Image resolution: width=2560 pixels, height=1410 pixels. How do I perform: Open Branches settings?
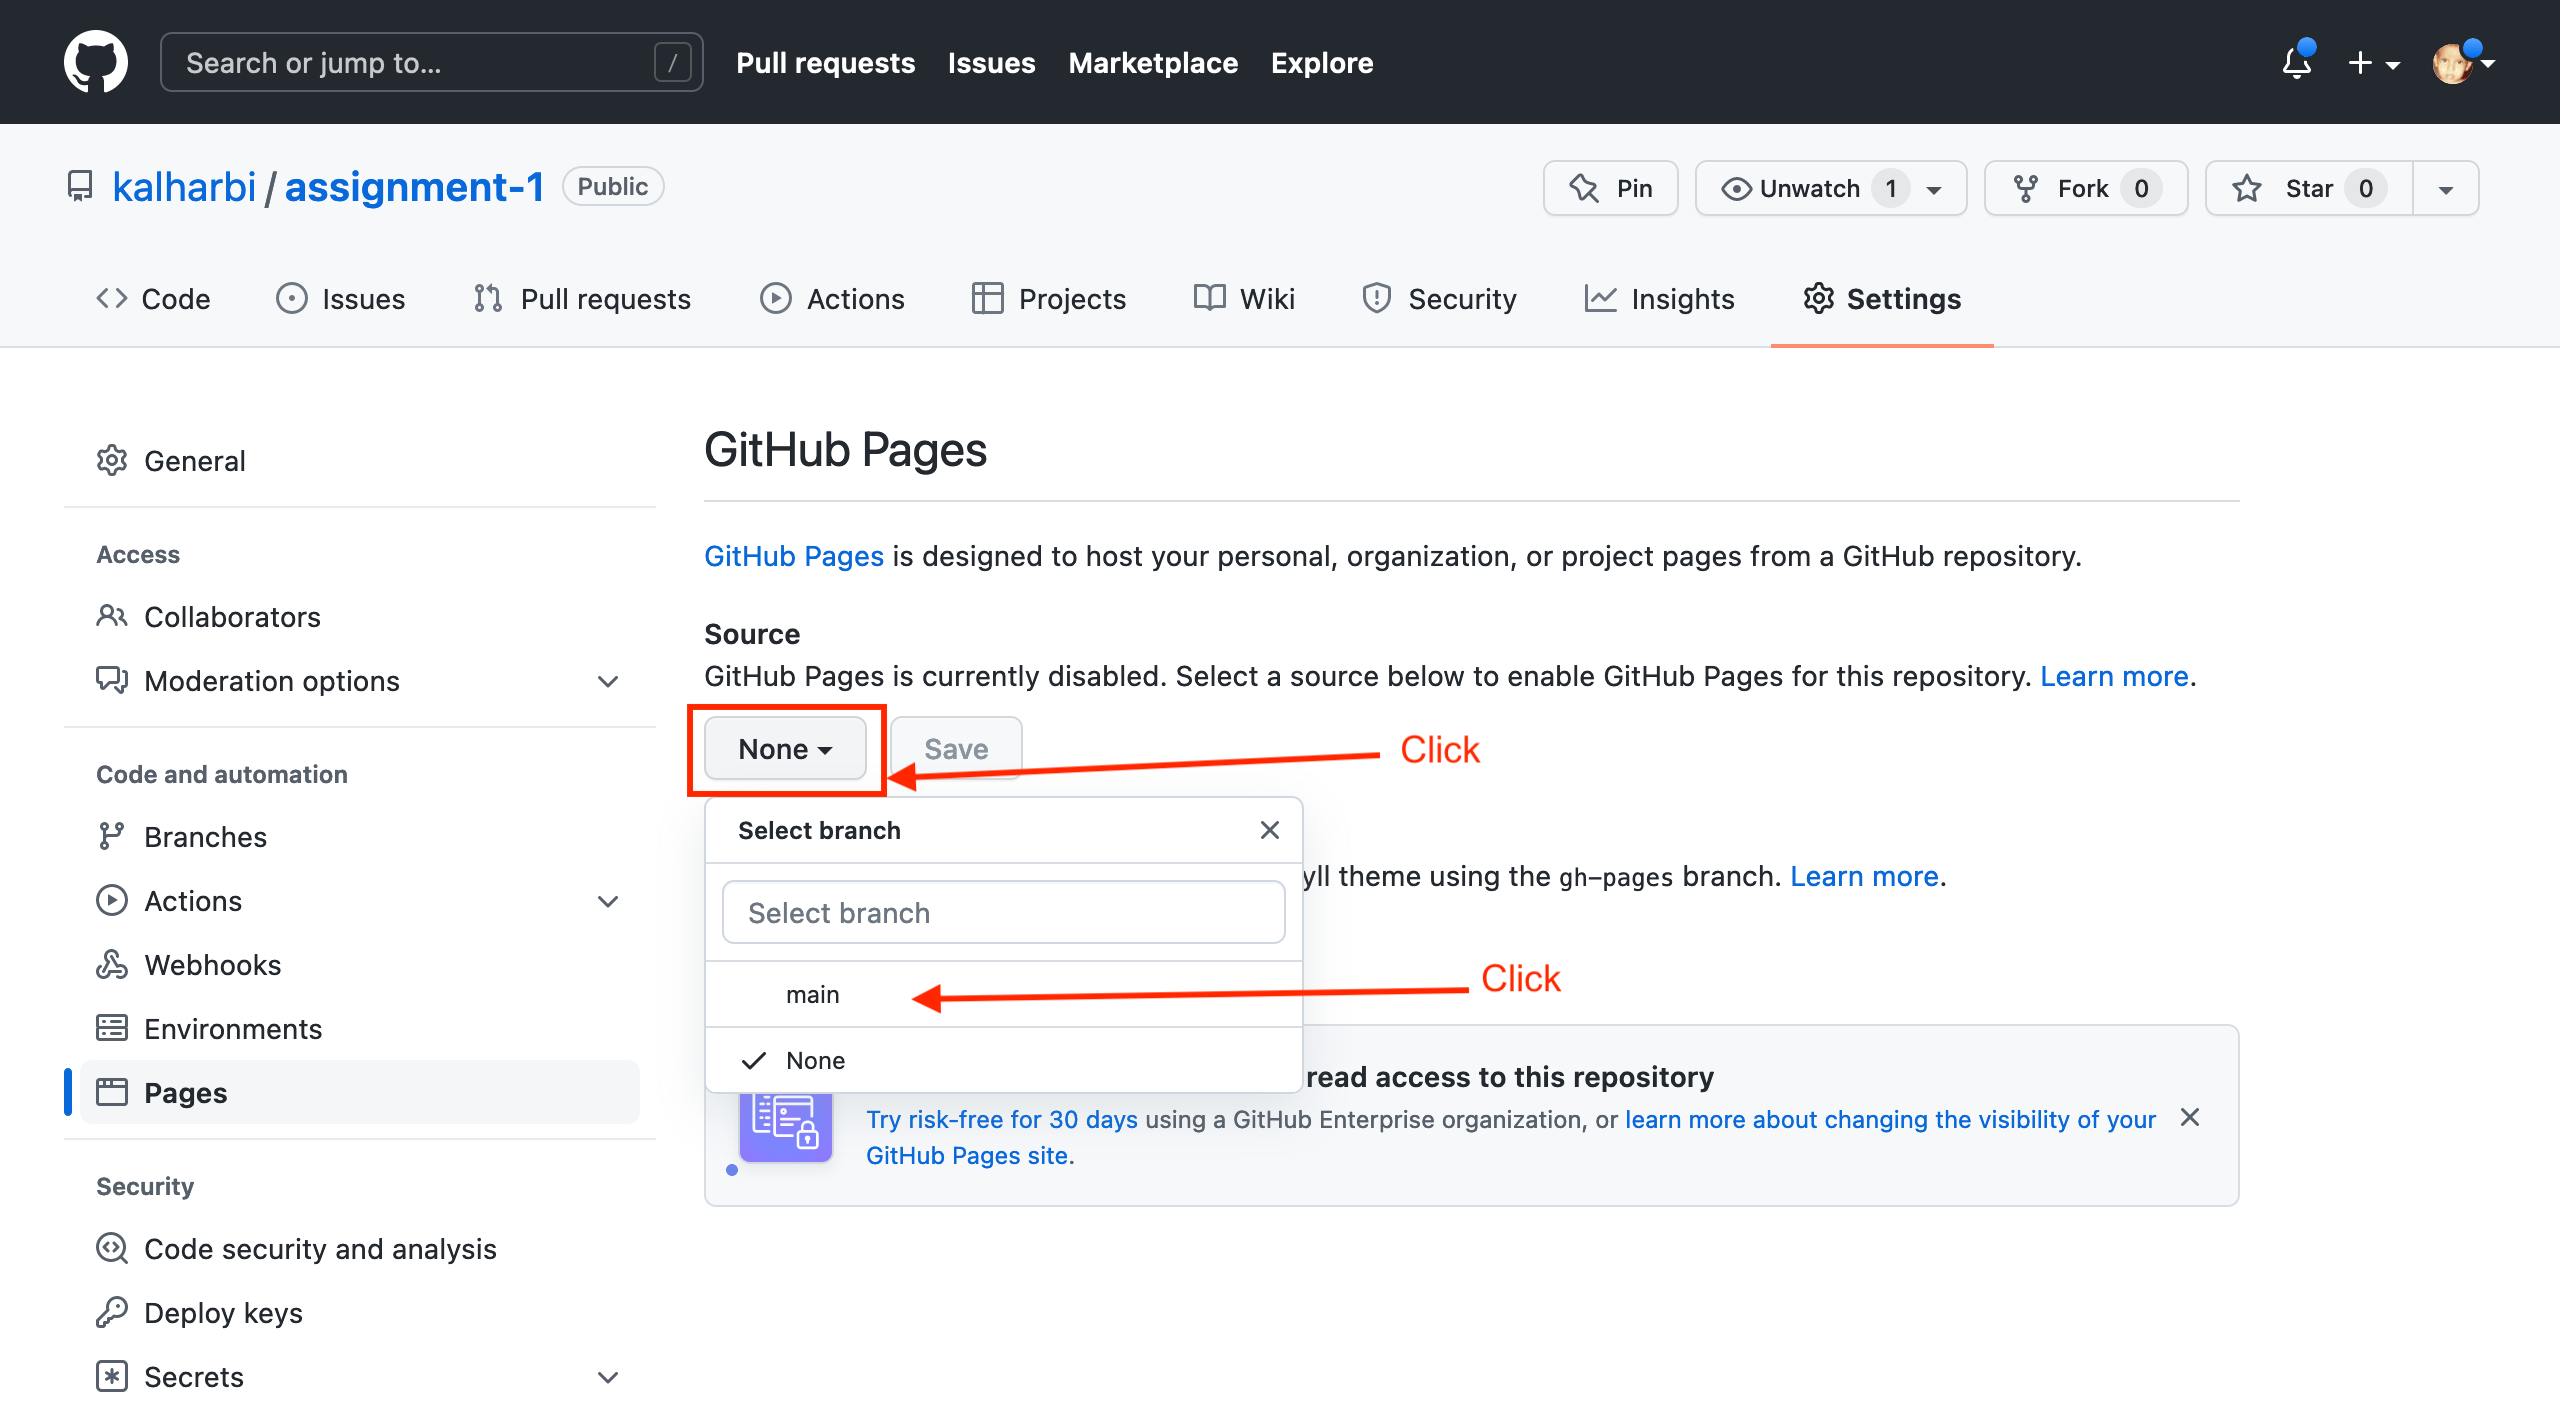click(360, 837)
